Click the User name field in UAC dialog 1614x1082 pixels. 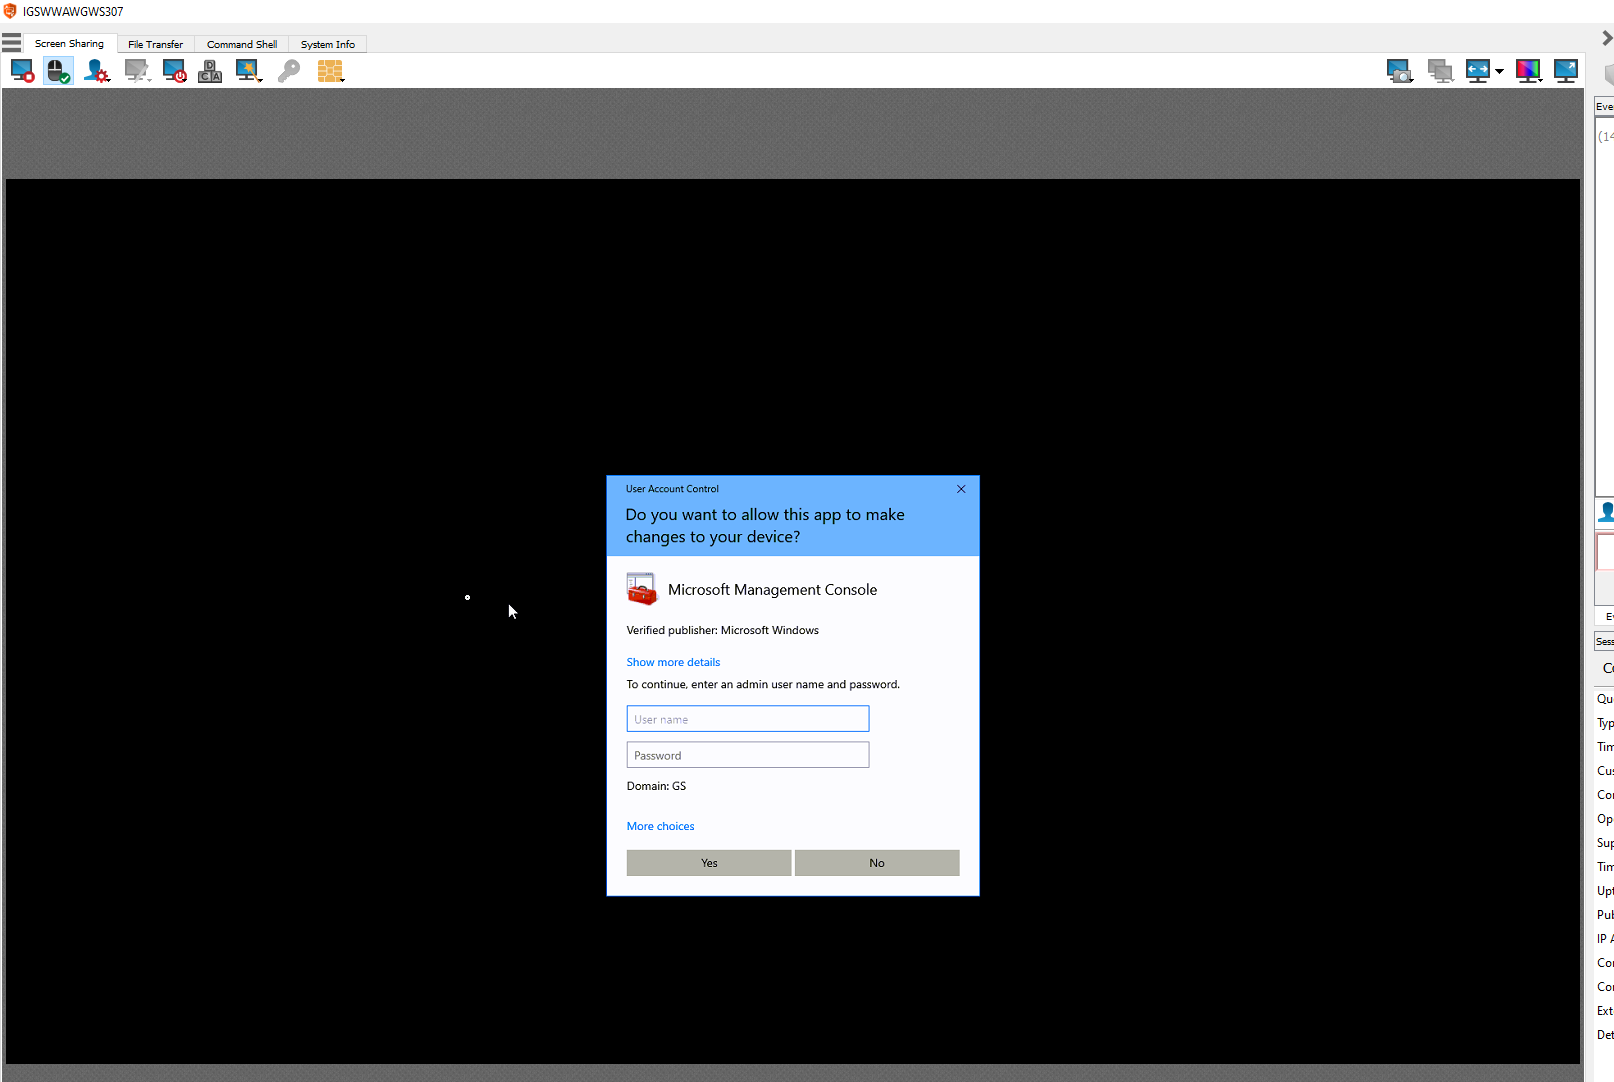pos(748,719)
